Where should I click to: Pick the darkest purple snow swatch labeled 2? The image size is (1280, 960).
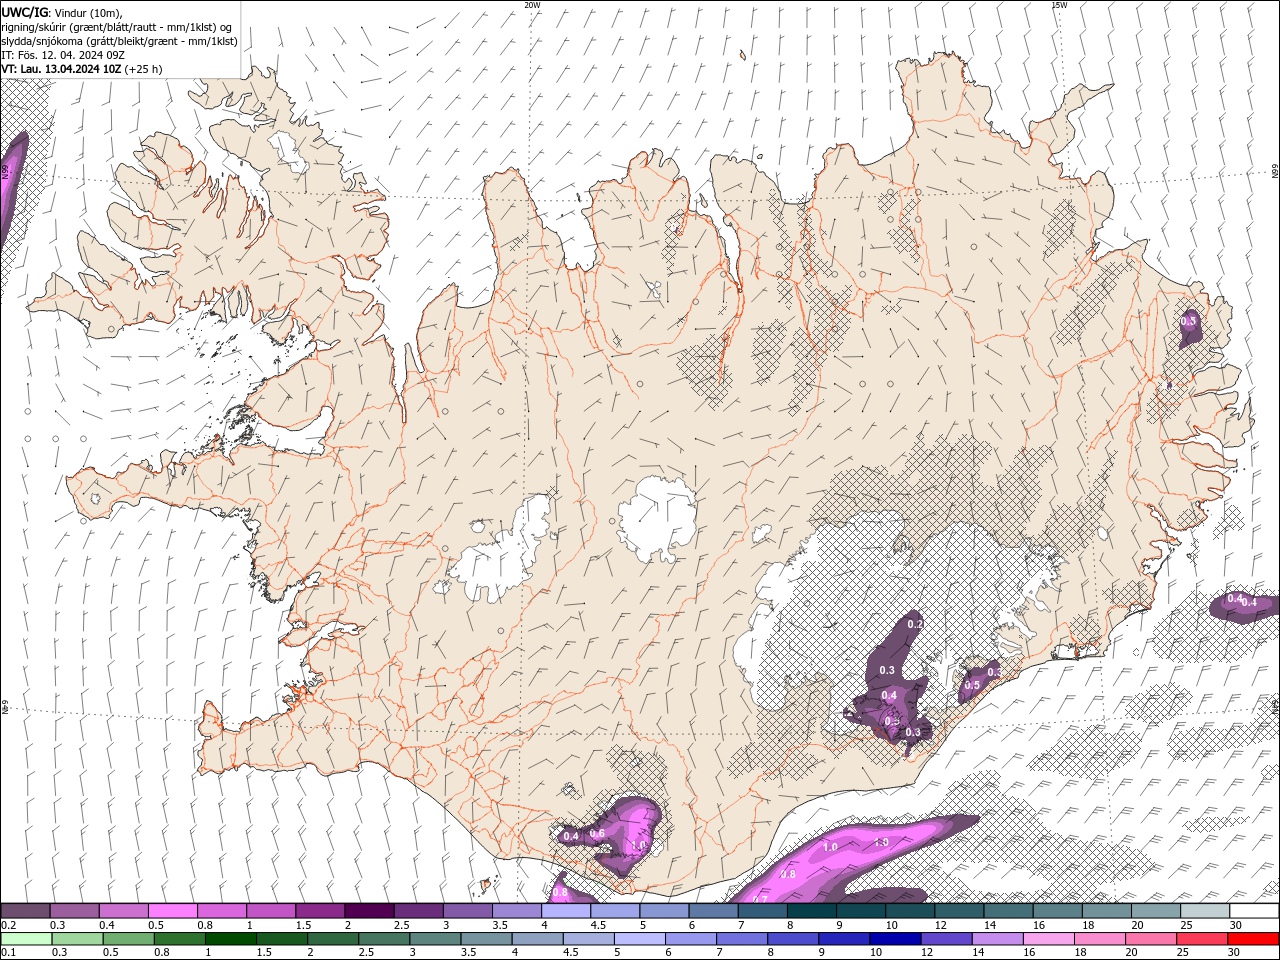pyautogui.click(x=369, y=911)
